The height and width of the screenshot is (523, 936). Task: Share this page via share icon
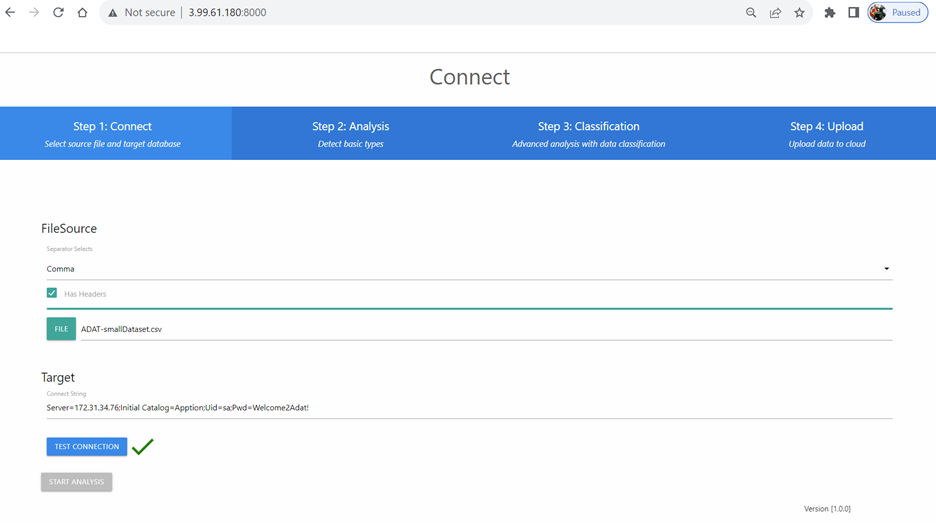[x=775, y=13]
